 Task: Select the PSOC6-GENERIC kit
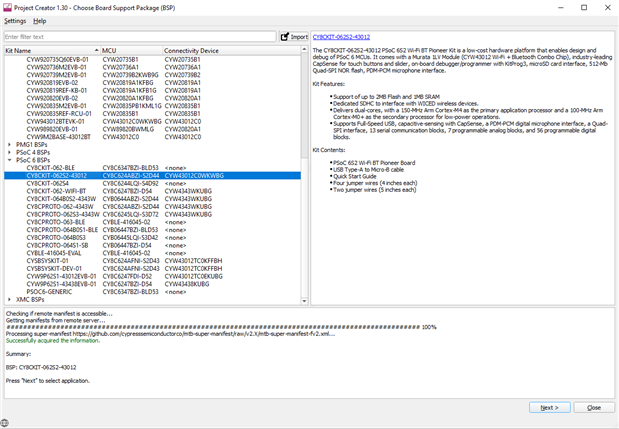tap(152, 292)
